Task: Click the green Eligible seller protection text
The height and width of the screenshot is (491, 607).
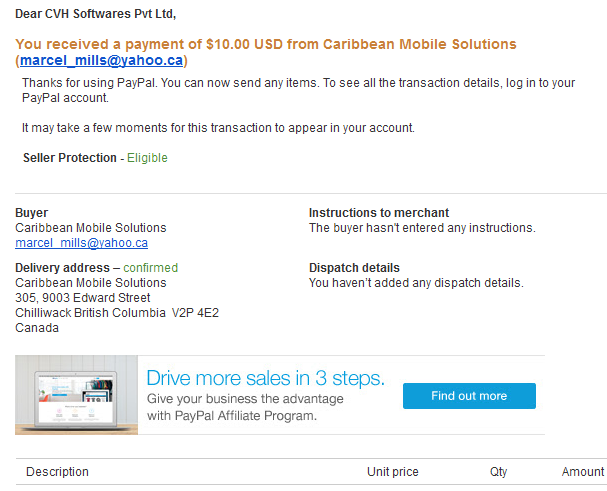Action: point(147,158)
